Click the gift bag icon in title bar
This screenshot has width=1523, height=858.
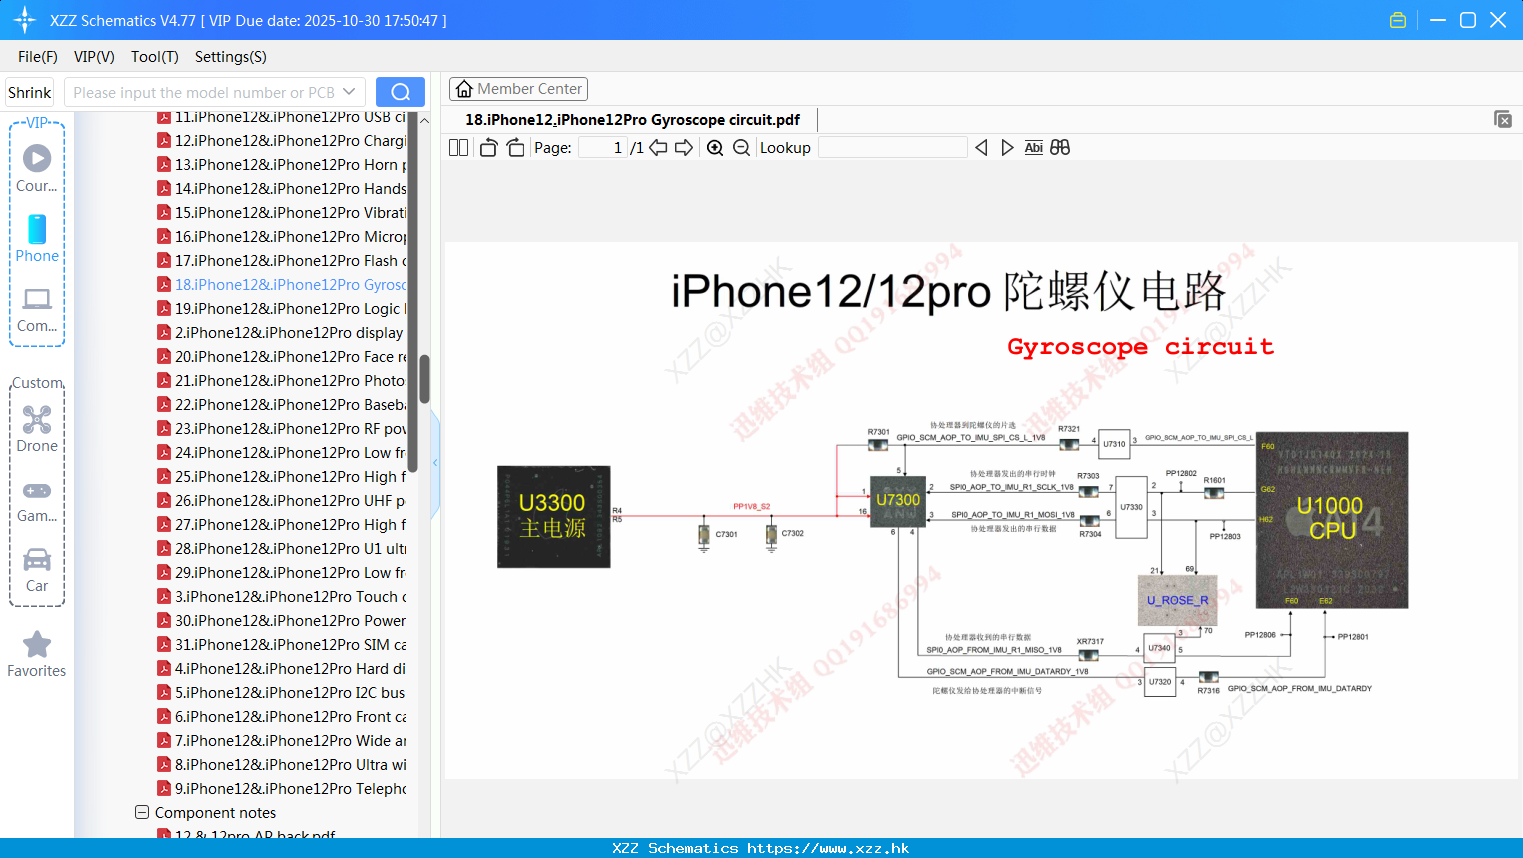[1398, 20]
